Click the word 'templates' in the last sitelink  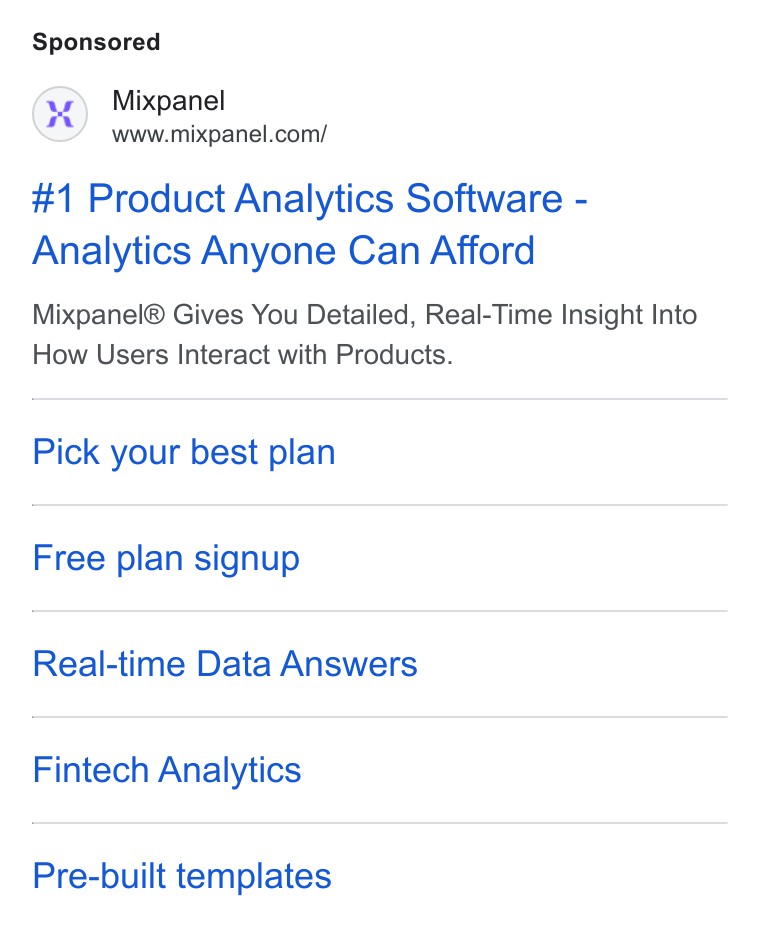(x=254, y=877)
